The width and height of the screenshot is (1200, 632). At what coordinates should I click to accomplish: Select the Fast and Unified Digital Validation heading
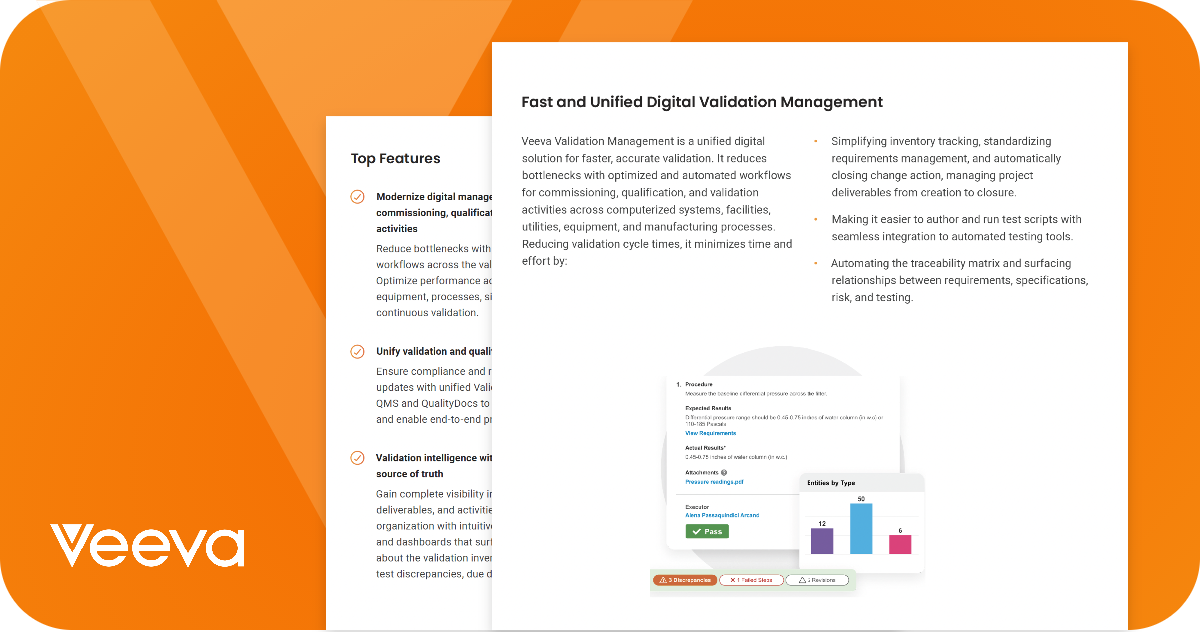pyautogui.click(x=702, y=102)
